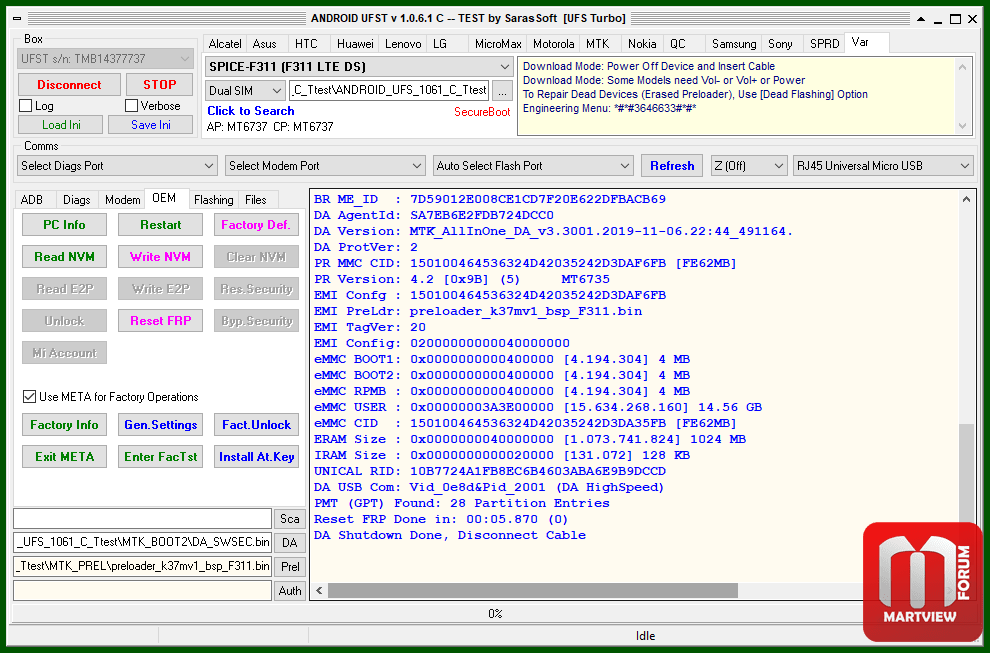990x653 pixels.
Task: Click the DA_SWSEC.bin path field
Action: (143, 542)
